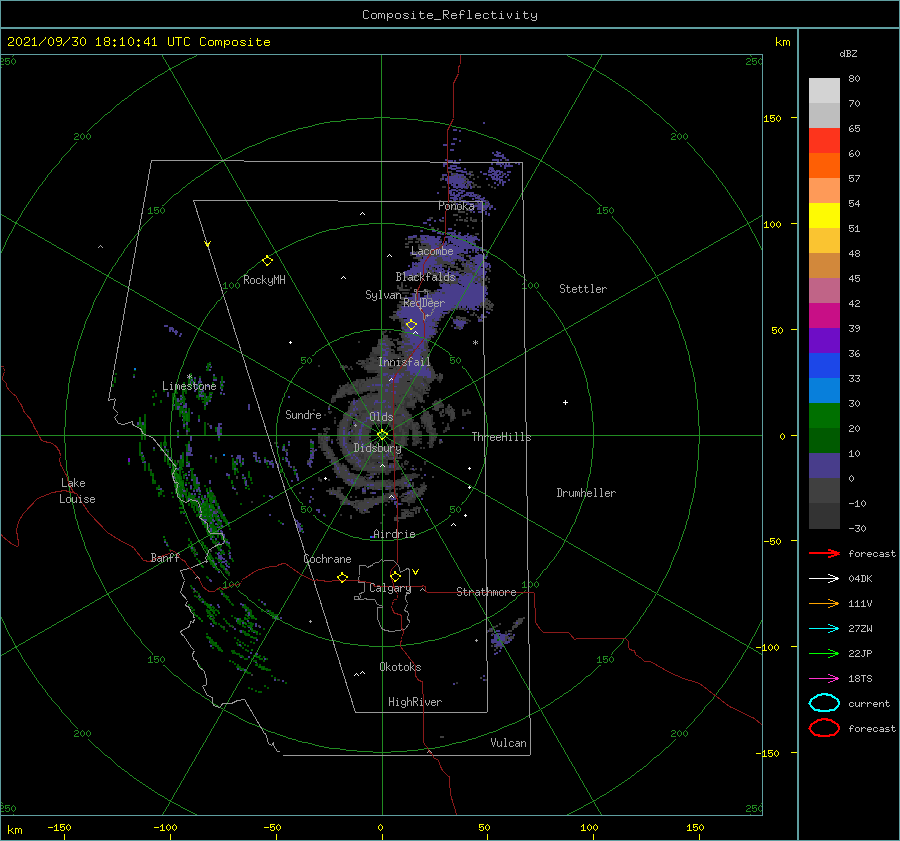Click the Cochrane city label
The image size is (900, 841).
pos(327,559)
